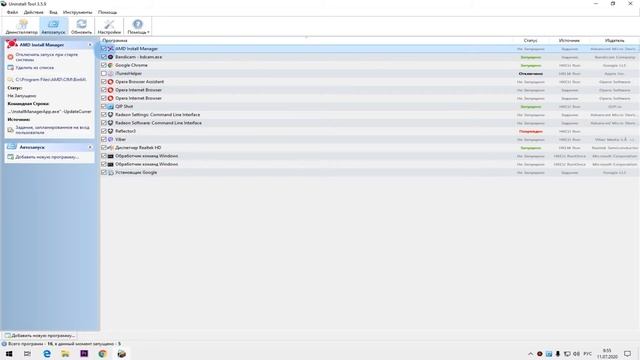Viewport: 640px width, 360px height.
Task: Uncheck the AMD Install Manager checkbox
Action: pos(104,49)
